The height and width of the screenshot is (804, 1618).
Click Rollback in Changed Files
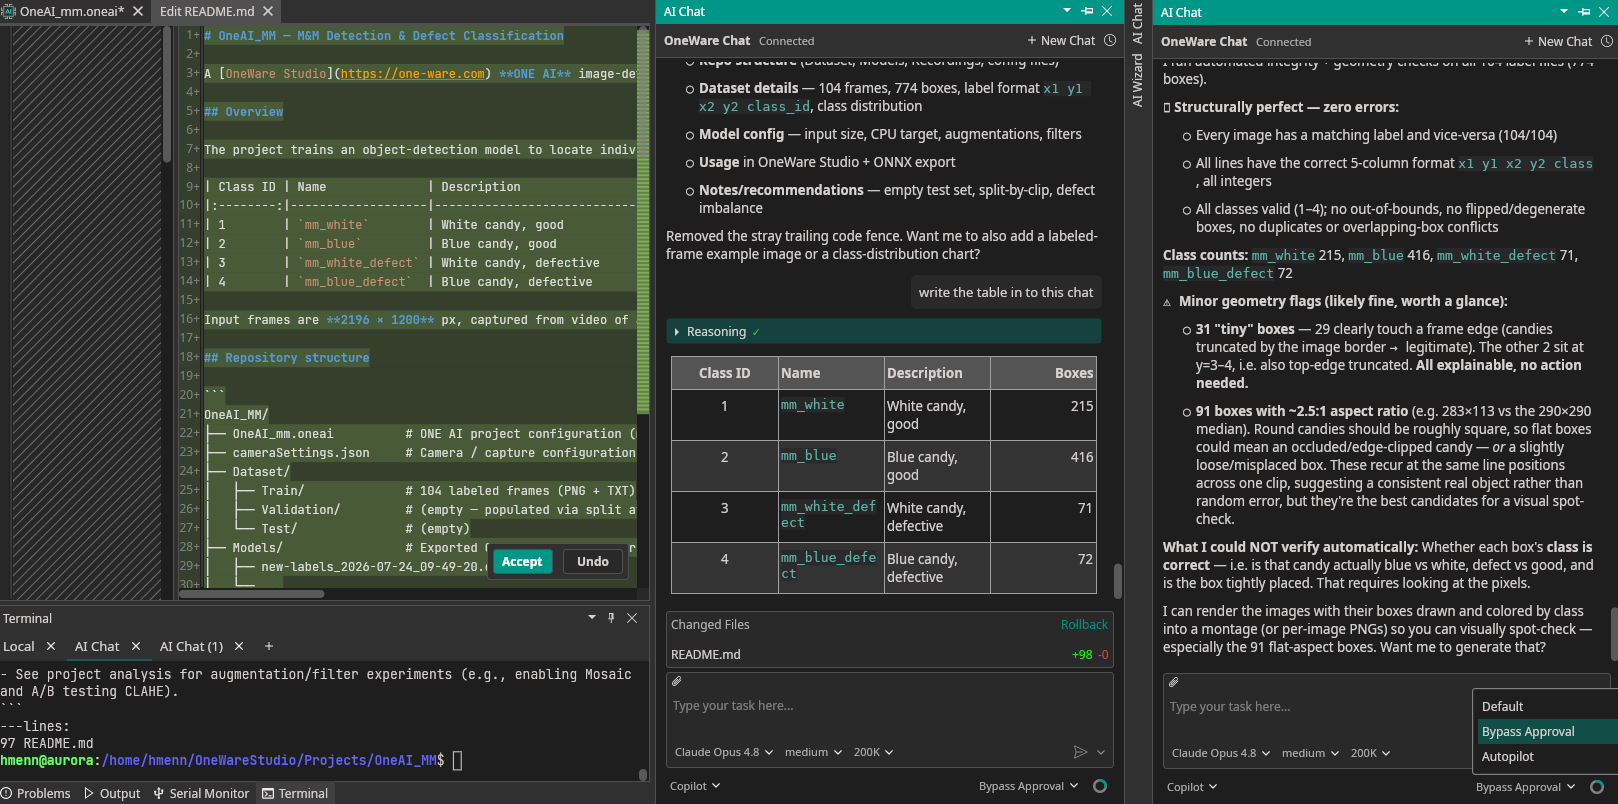(1084, 624)
